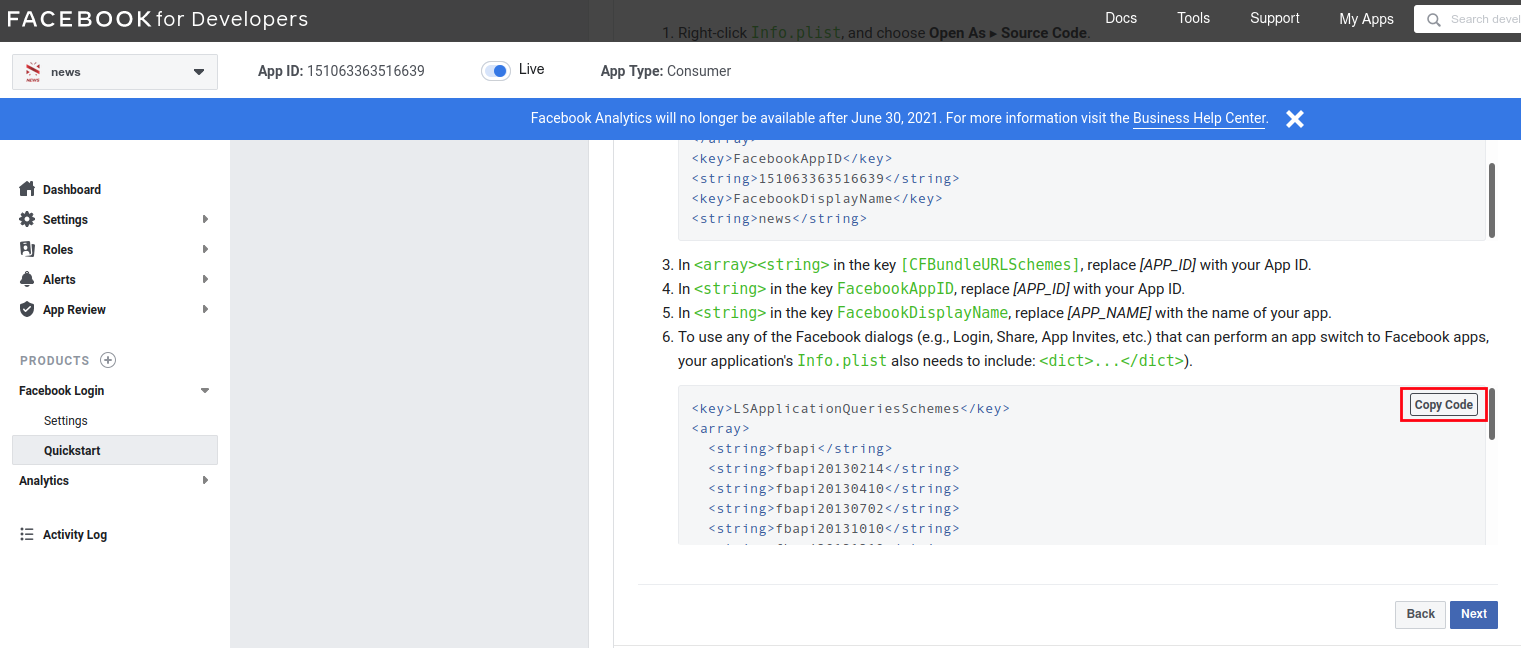This screenshot has height=648, width=1521.
Task: Click the Next button to continue Quickstart
Action: click(x=1473, y=614)
